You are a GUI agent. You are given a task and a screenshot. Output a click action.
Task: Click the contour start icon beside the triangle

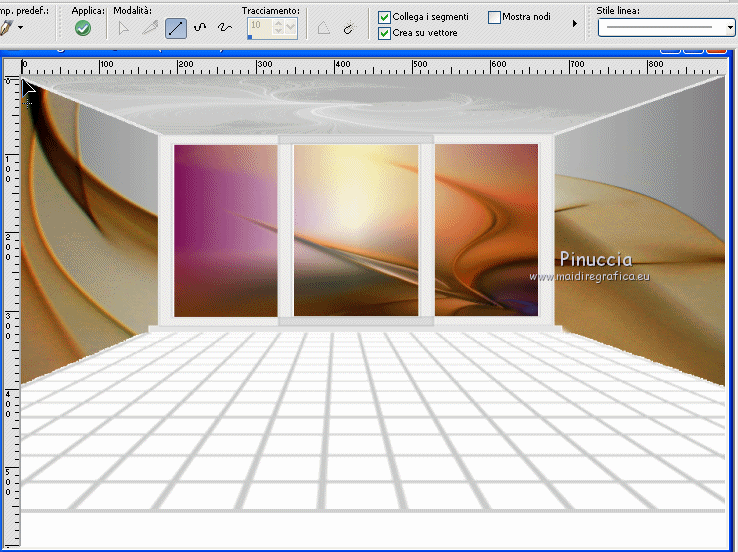pyautogui.click(x=348, y=29)
